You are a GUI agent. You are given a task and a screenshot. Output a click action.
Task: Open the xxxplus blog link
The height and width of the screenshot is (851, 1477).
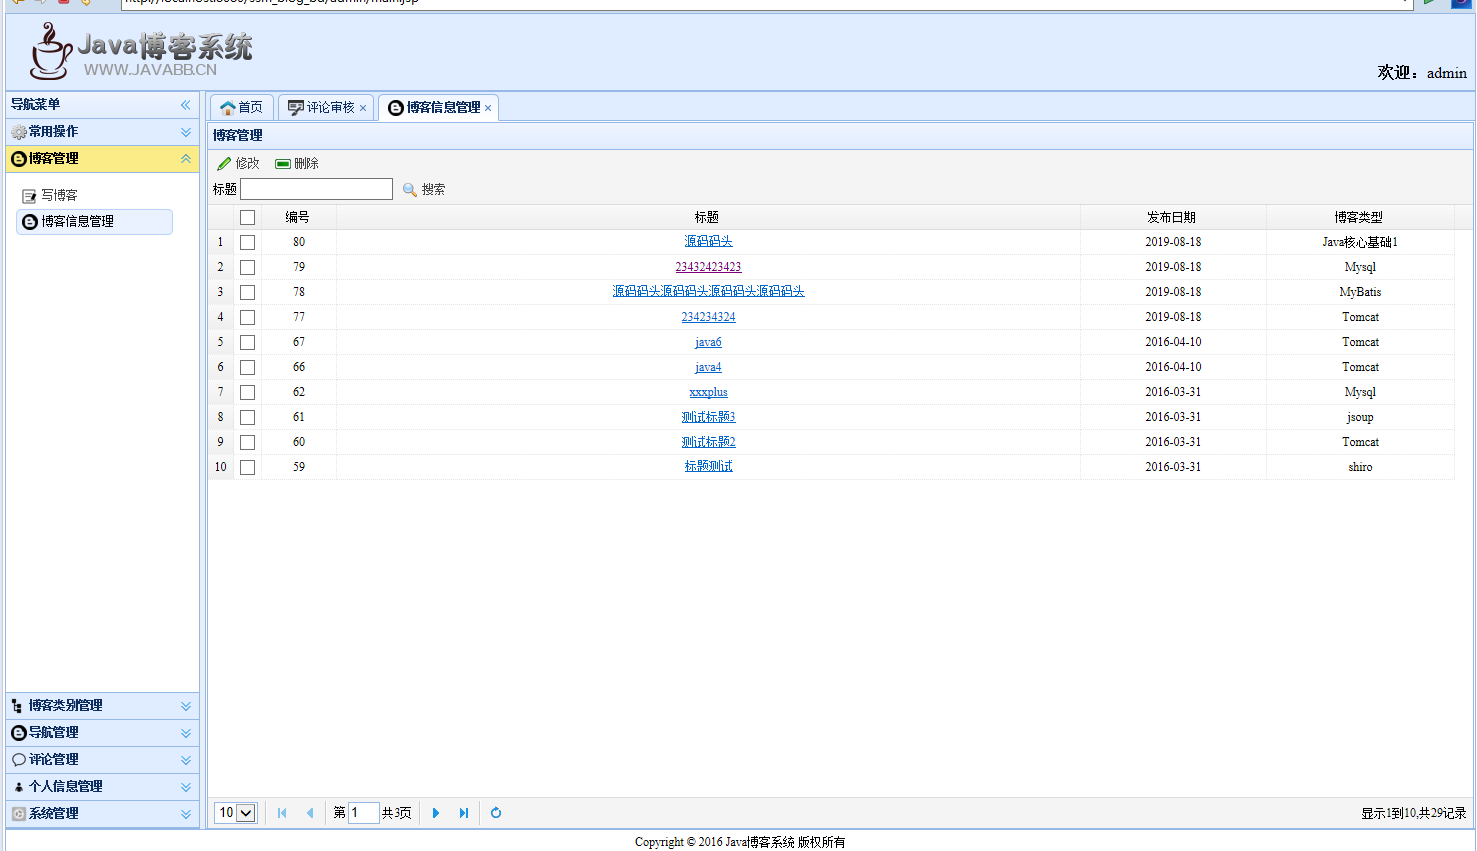point(708,392)
